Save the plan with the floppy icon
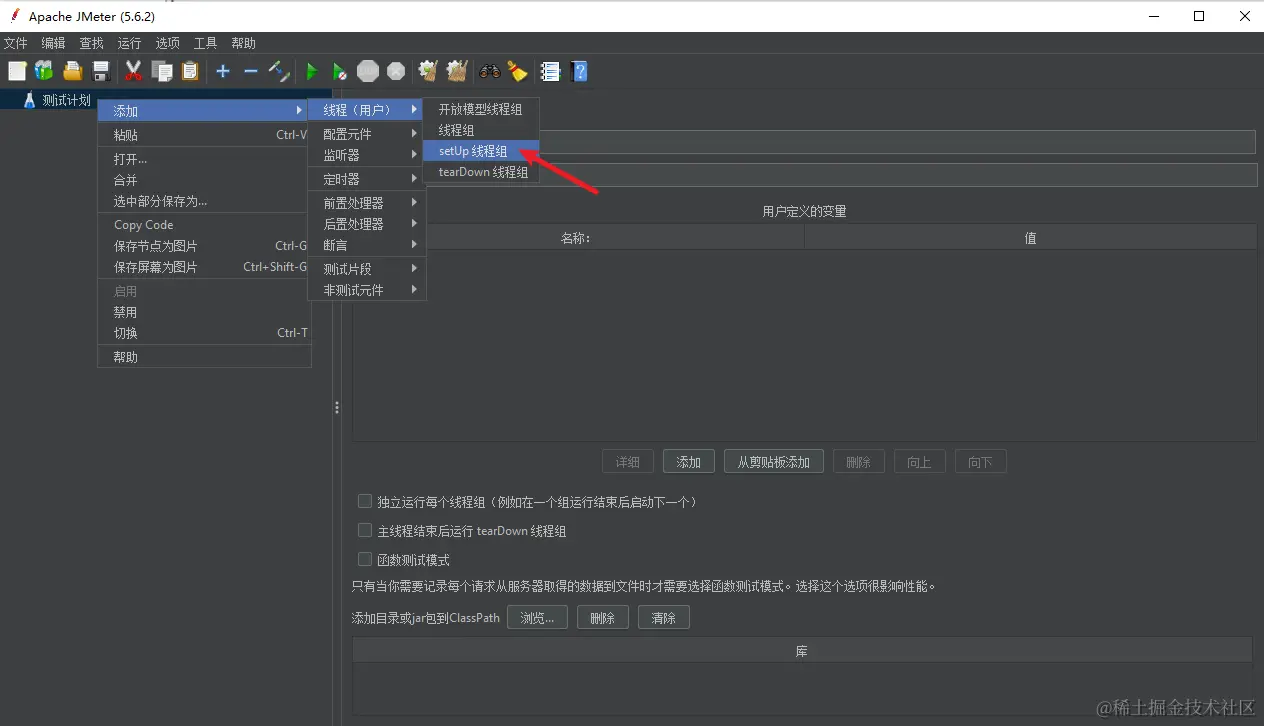 point(101,71)
